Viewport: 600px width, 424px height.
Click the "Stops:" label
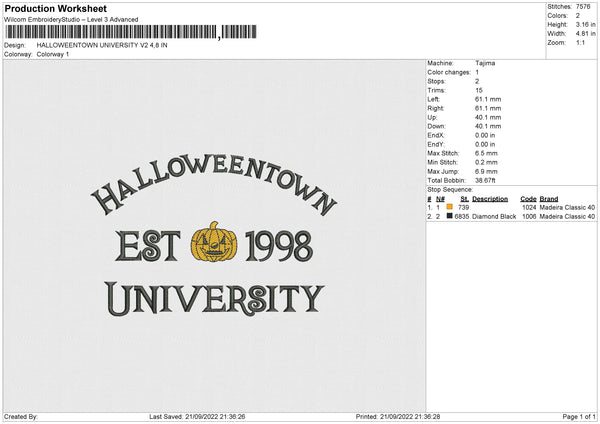point(437,82)
